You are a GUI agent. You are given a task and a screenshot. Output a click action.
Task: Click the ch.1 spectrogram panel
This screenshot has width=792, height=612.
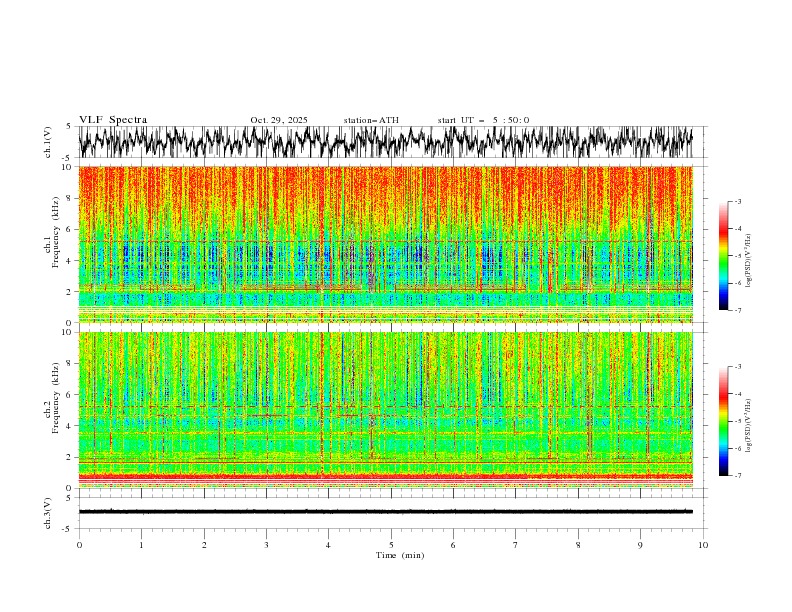pyautogui.click(x=385, y=244)
